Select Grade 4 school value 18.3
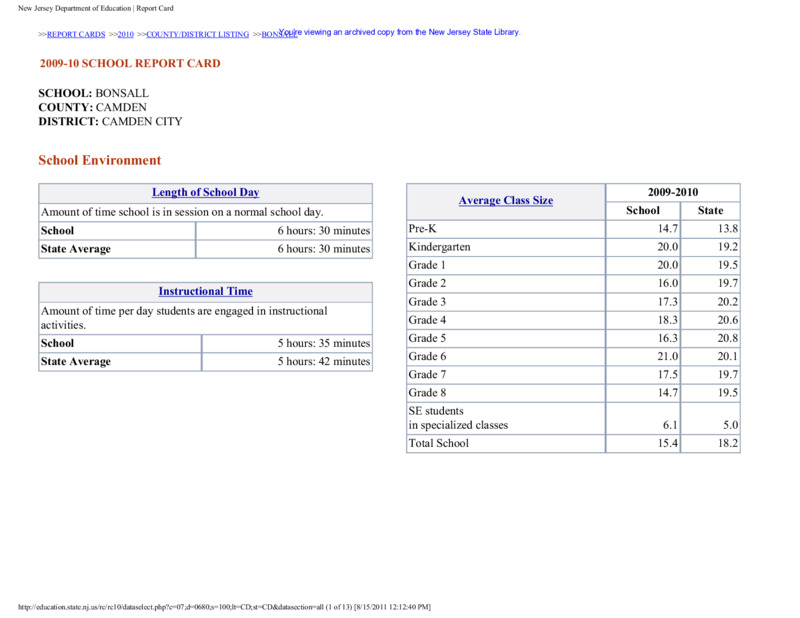Screen dimensions: 800x618 point(668,320)
